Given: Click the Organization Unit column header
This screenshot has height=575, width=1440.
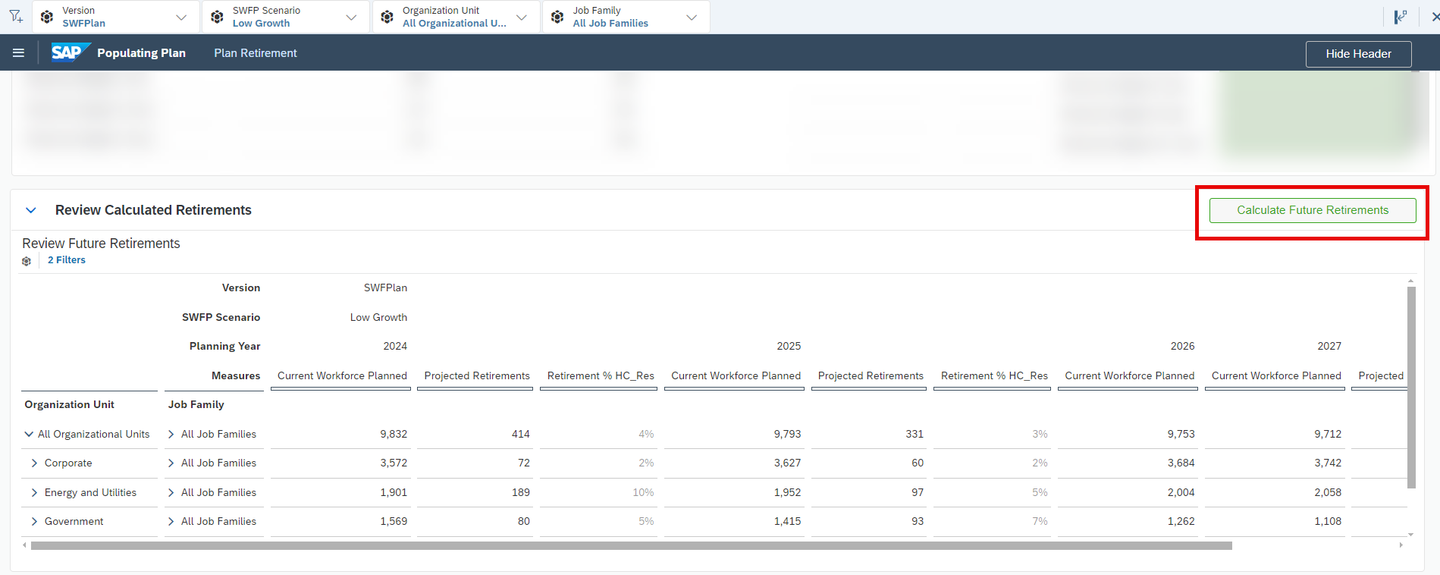Looking at the screenshot, I should pyautogui.click(x=69, y=405).
